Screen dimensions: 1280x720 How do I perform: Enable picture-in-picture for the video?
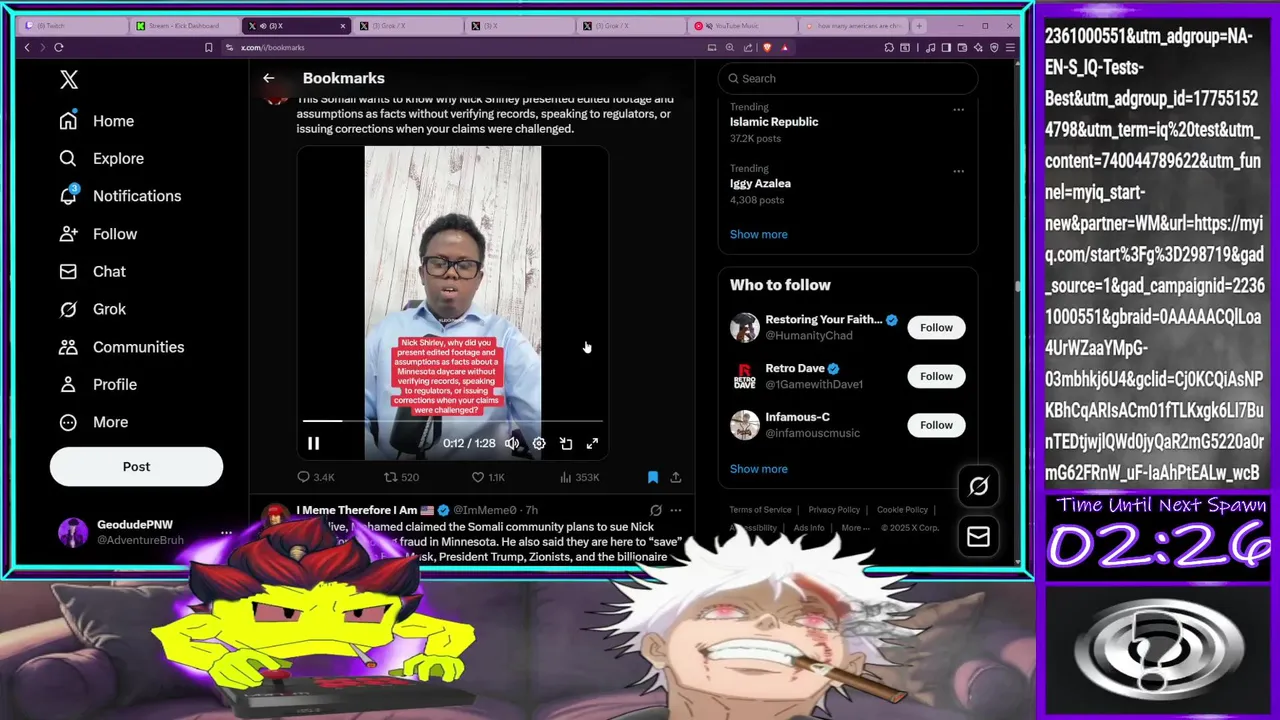[566, 443]
